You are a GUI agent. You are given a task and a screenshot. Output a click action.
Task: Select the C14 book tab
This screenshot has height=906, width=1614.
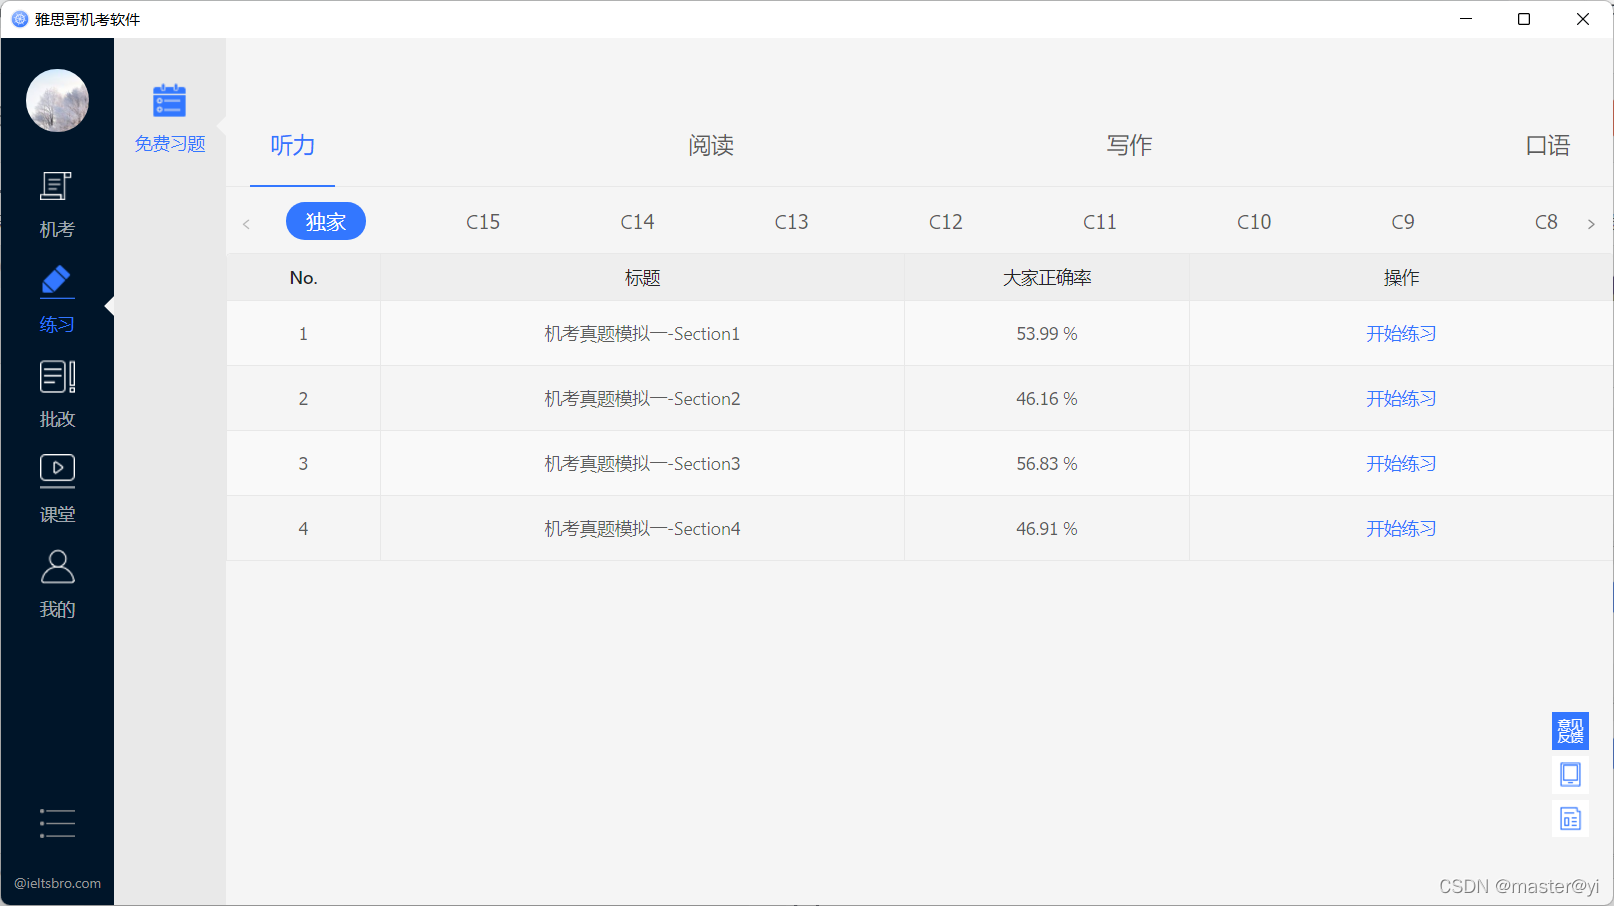pyautogui.click(x=637, y=222)
